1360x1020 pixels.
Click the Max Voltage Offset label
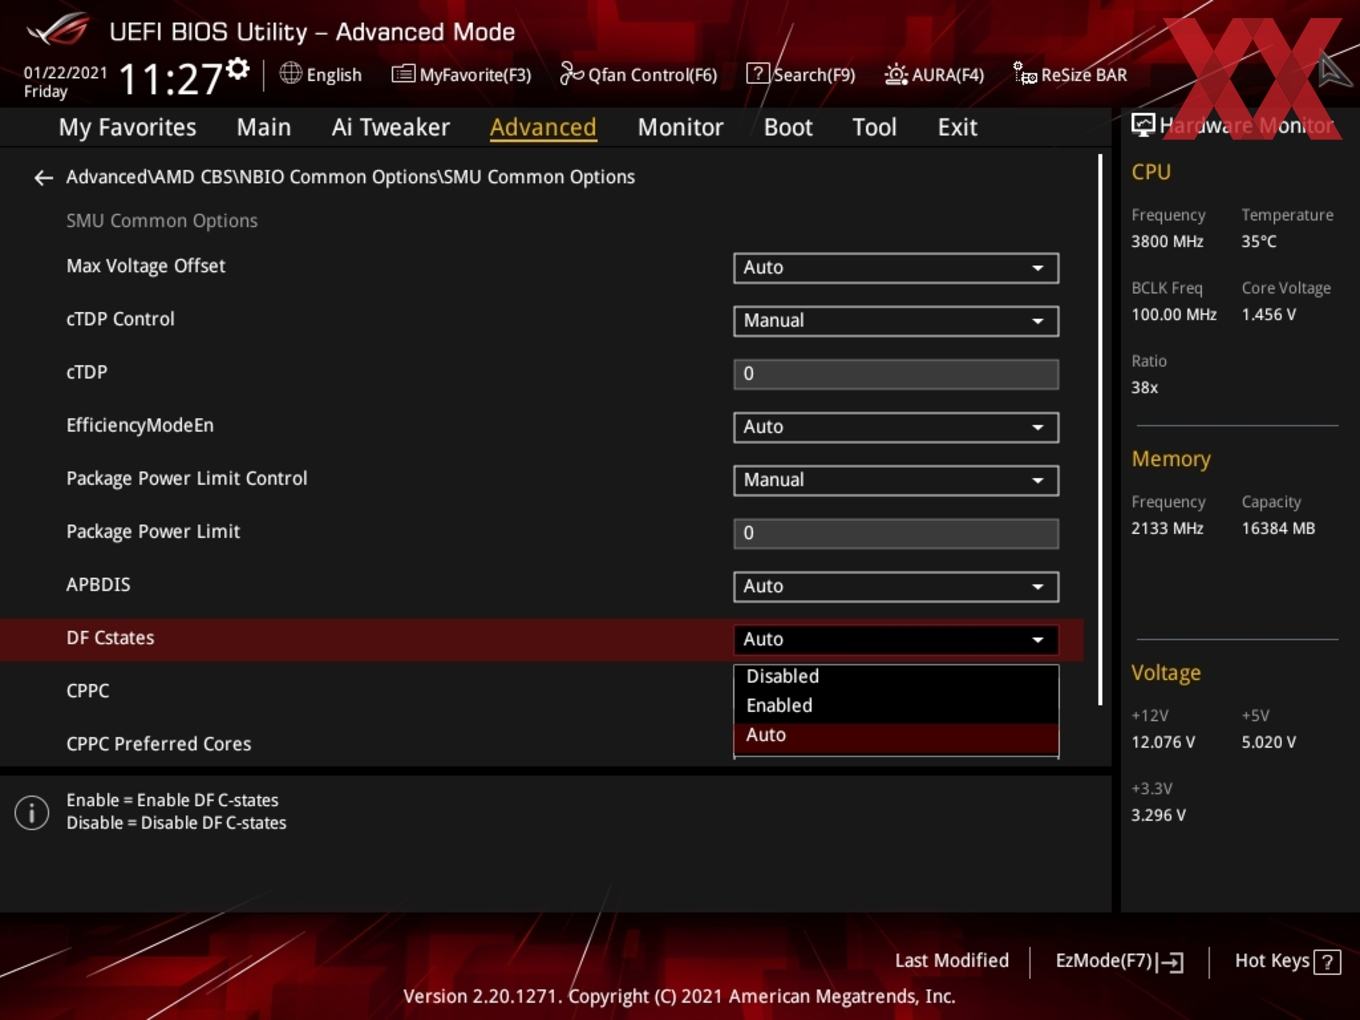[146, 266]
